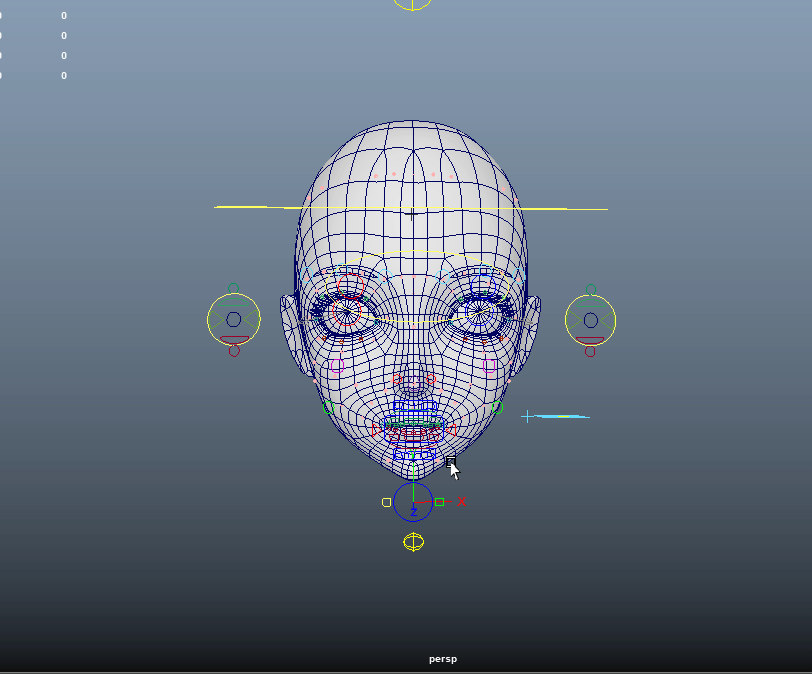The height and width of the screenshot is (674, 812).
Task: Select the green jaw circle on screen-right
Action: (x=497, y=407)
